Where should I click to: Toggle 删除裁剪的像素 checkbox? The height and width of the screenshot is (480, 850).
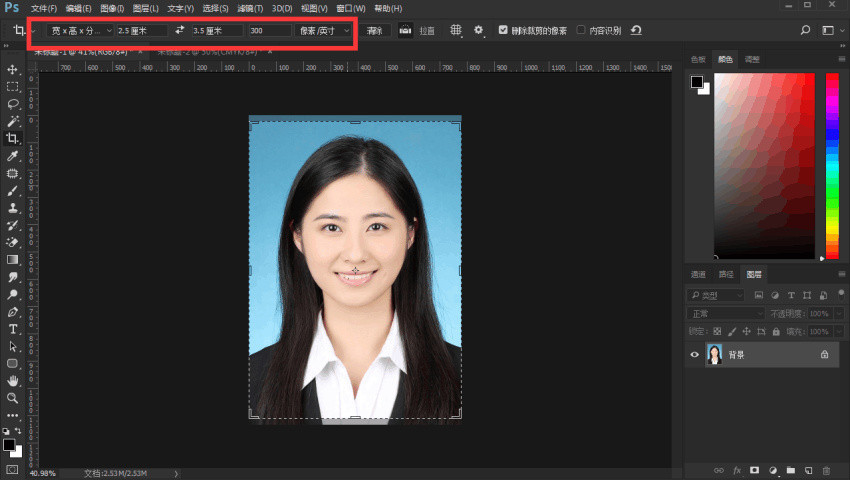[503, 30]
